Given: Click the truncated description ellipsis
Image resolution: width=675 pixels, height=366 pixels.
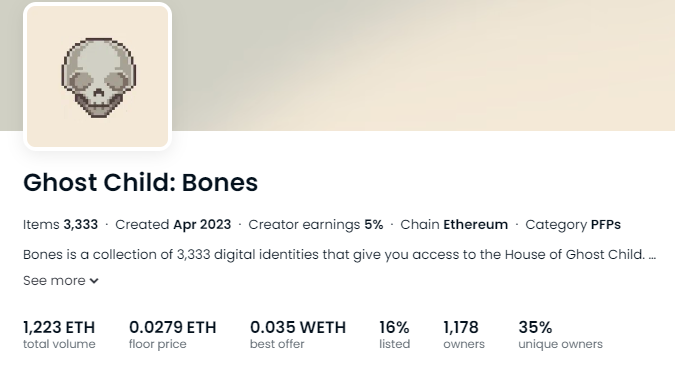Looking at the screenshot, I should click(652, 255).
